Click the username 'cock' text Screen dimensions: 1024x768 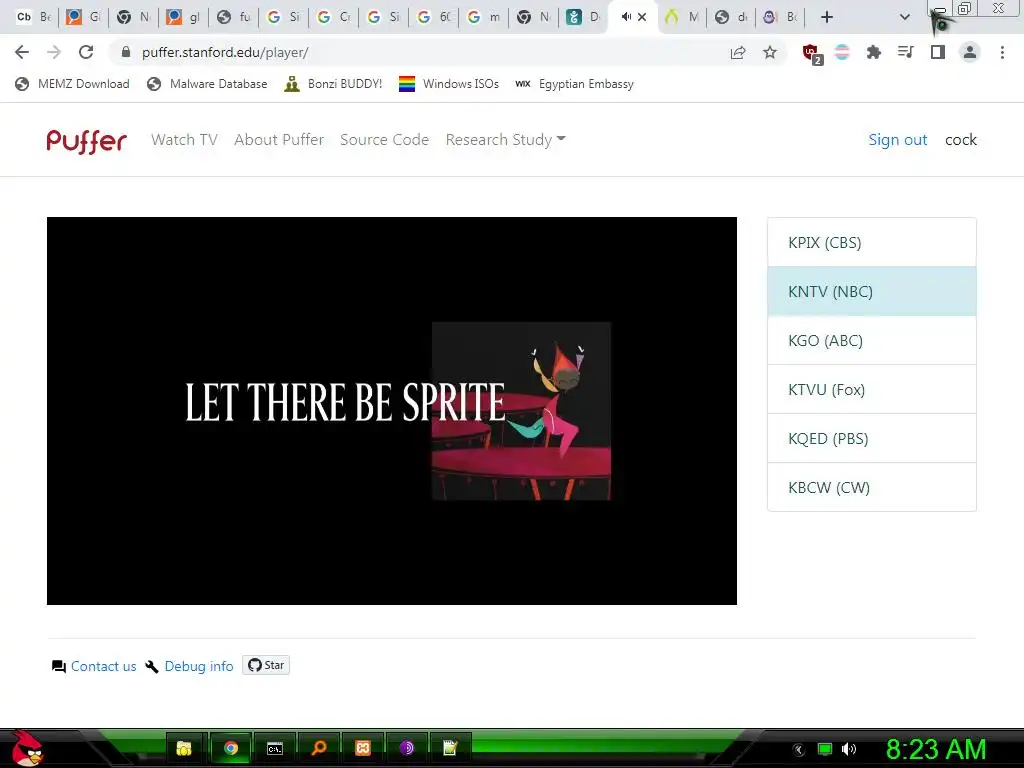(961, 140)
